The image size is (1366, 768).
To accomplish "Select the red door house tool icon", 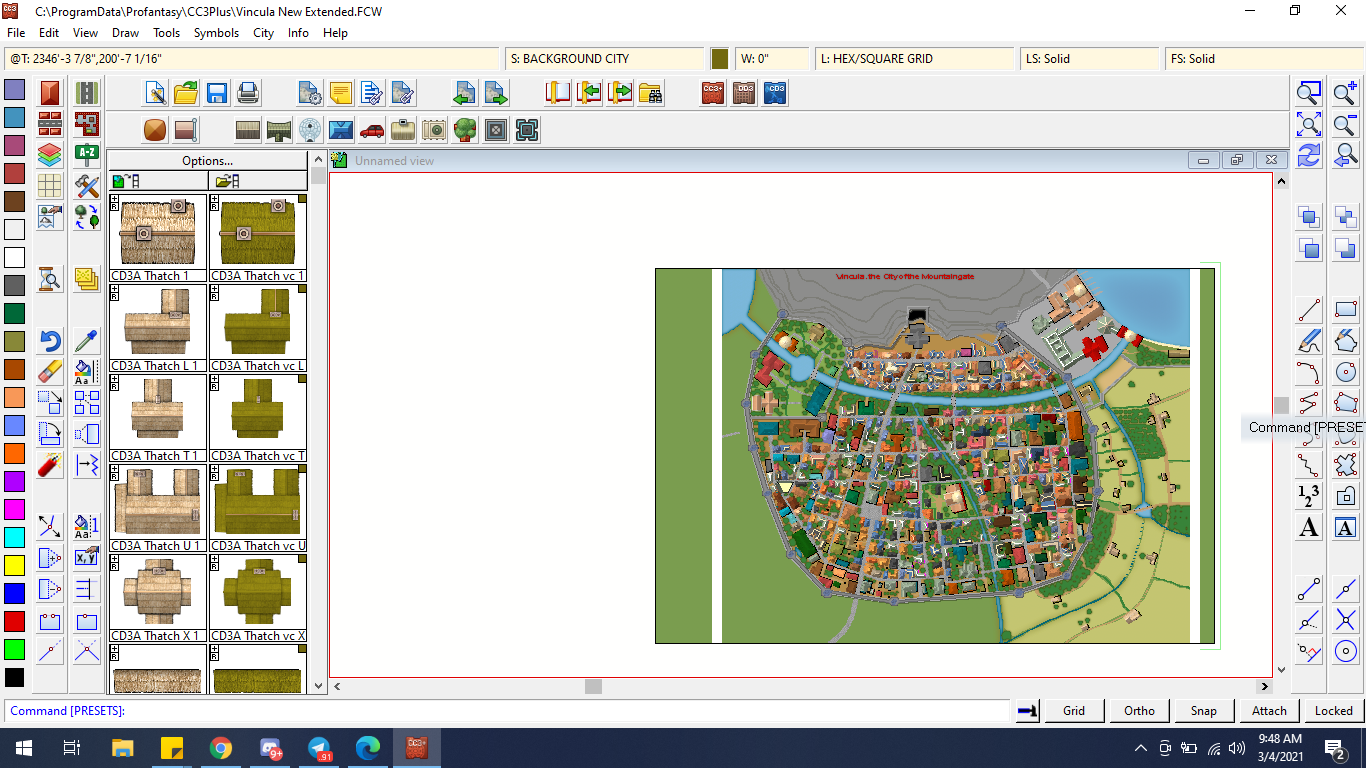I will [50, 93].
